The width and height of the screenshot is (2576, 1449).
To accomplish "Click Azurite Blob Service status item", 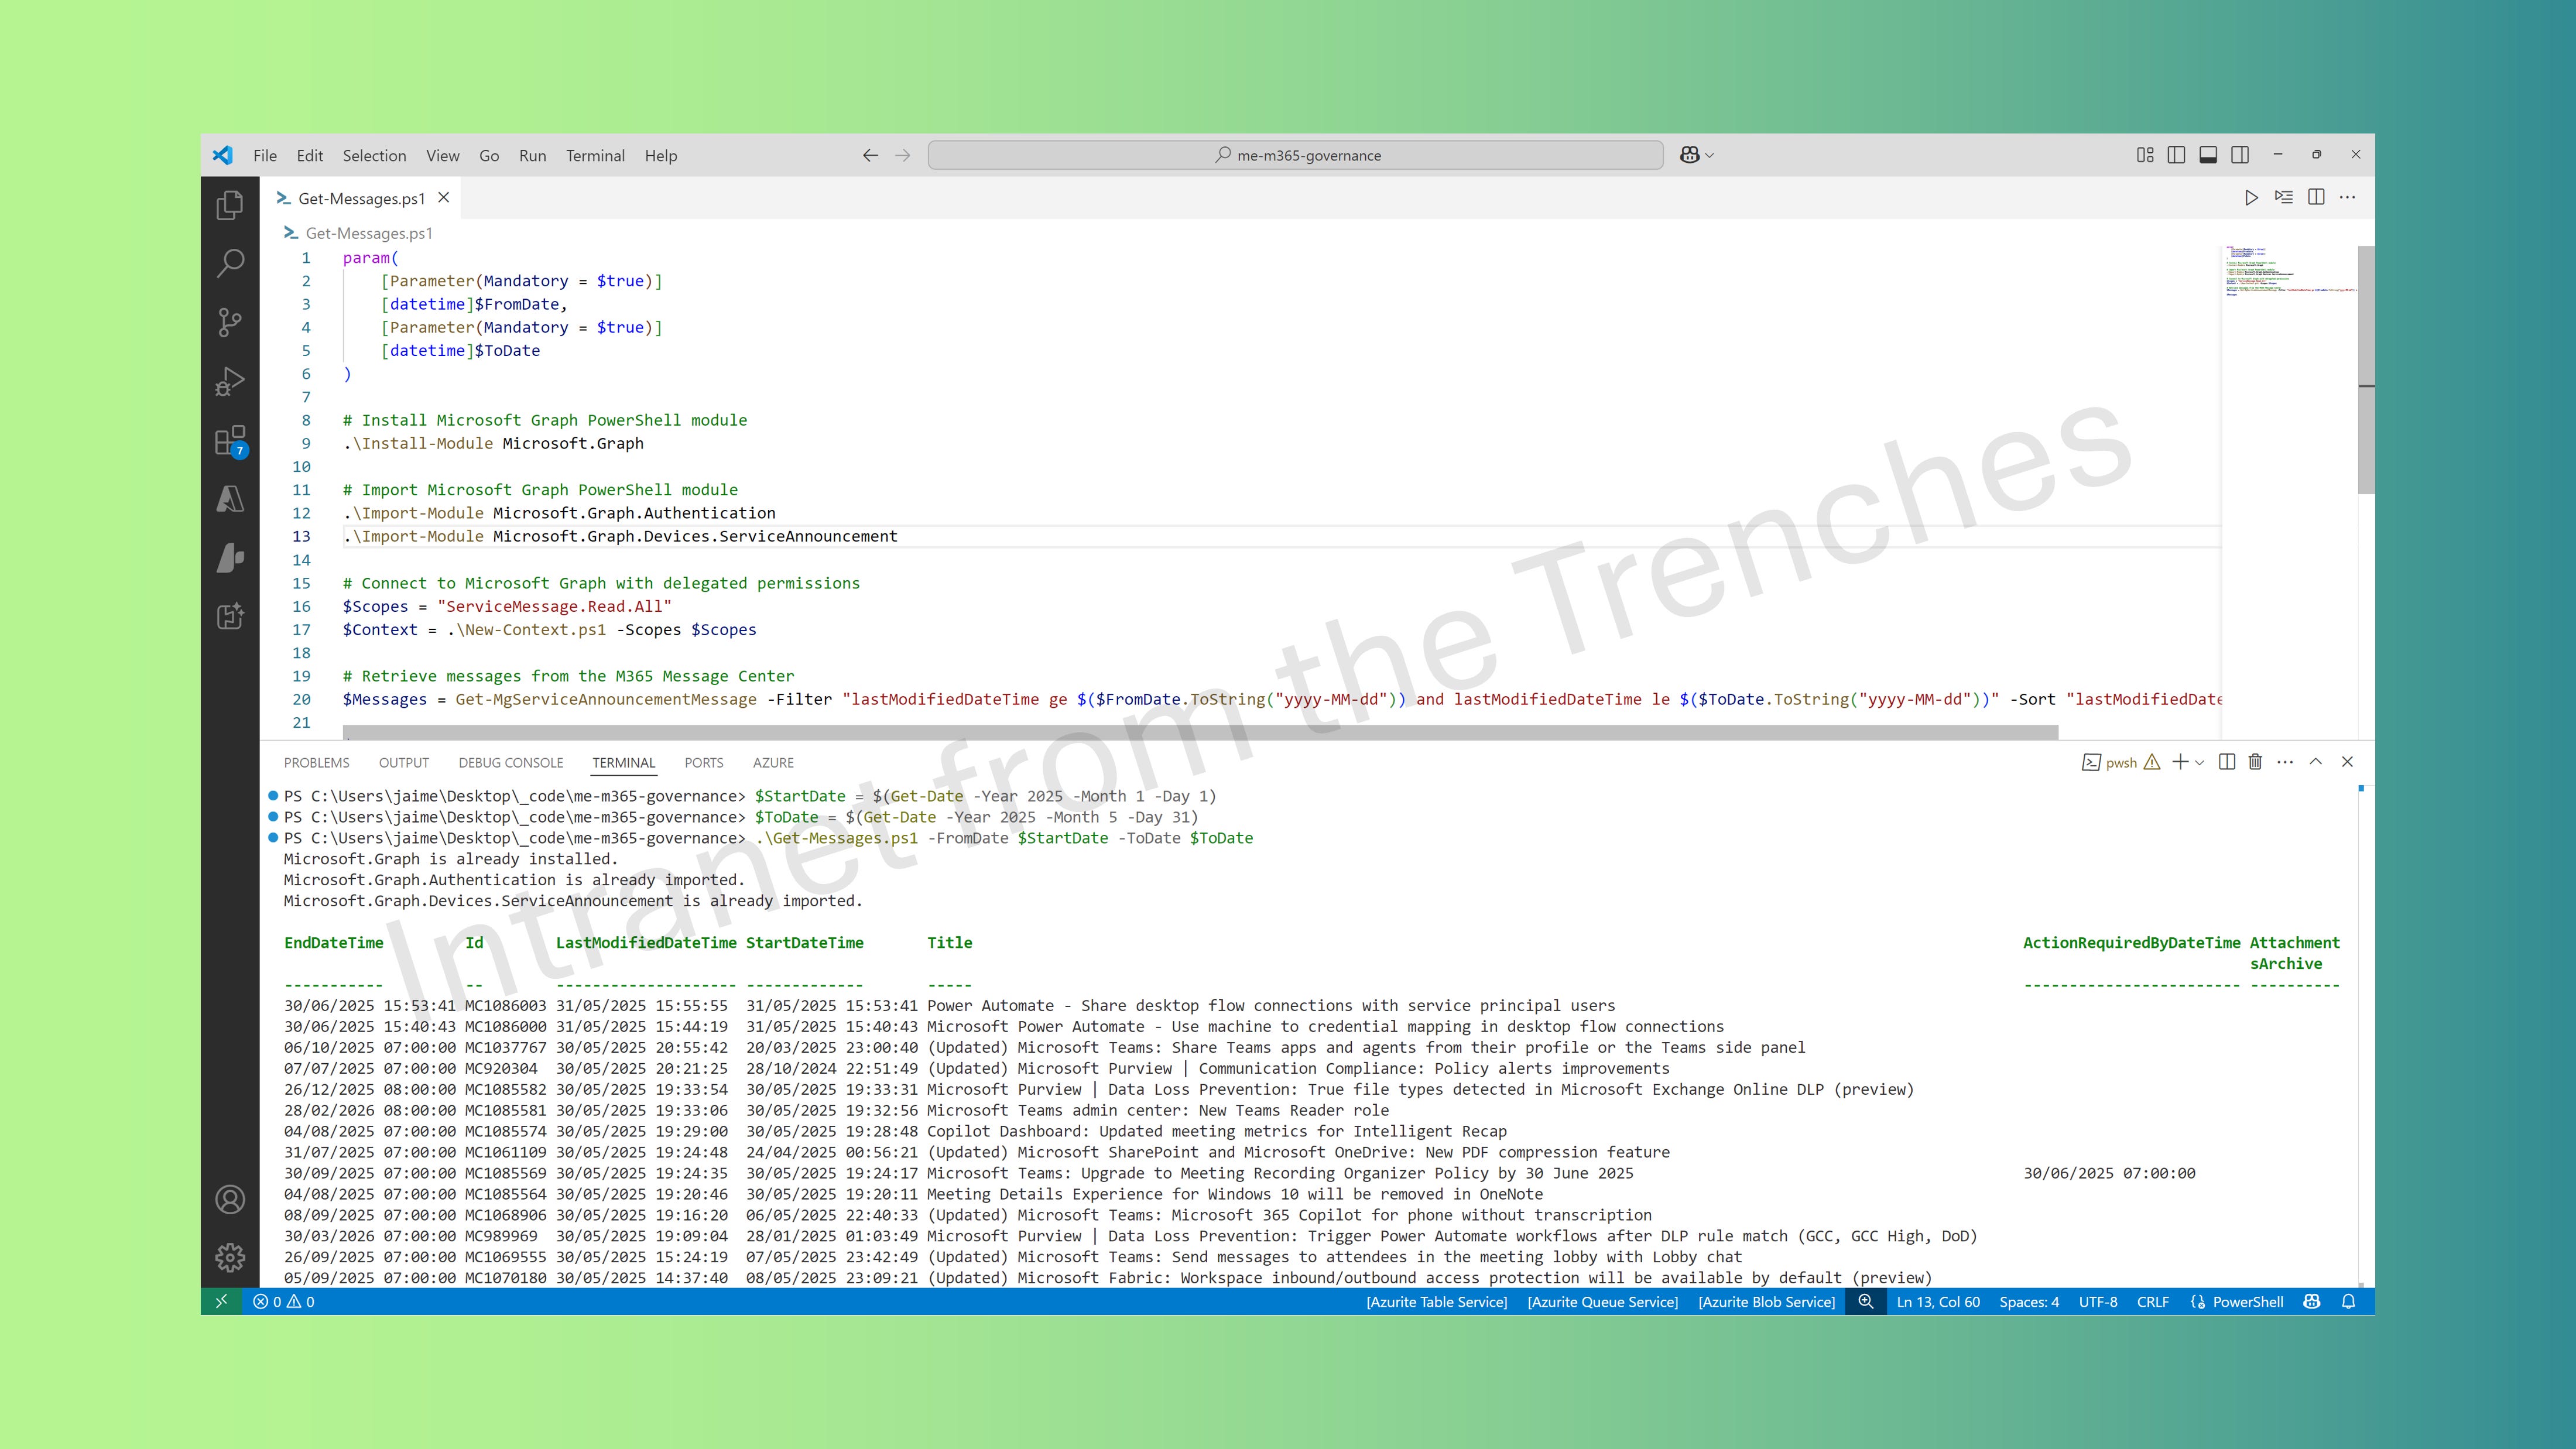I will 1766,1301.
